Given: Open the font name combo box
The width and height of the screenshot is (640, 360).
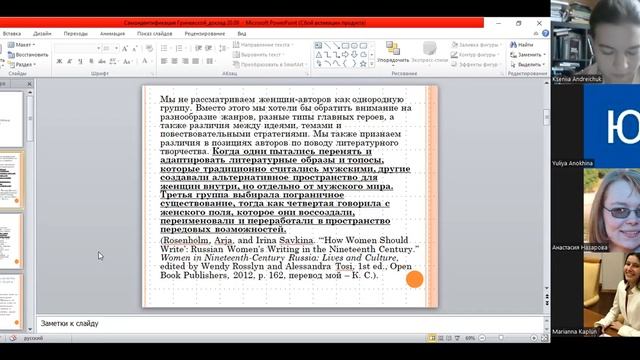Looking at the screenshot, I should coord(77,49).
